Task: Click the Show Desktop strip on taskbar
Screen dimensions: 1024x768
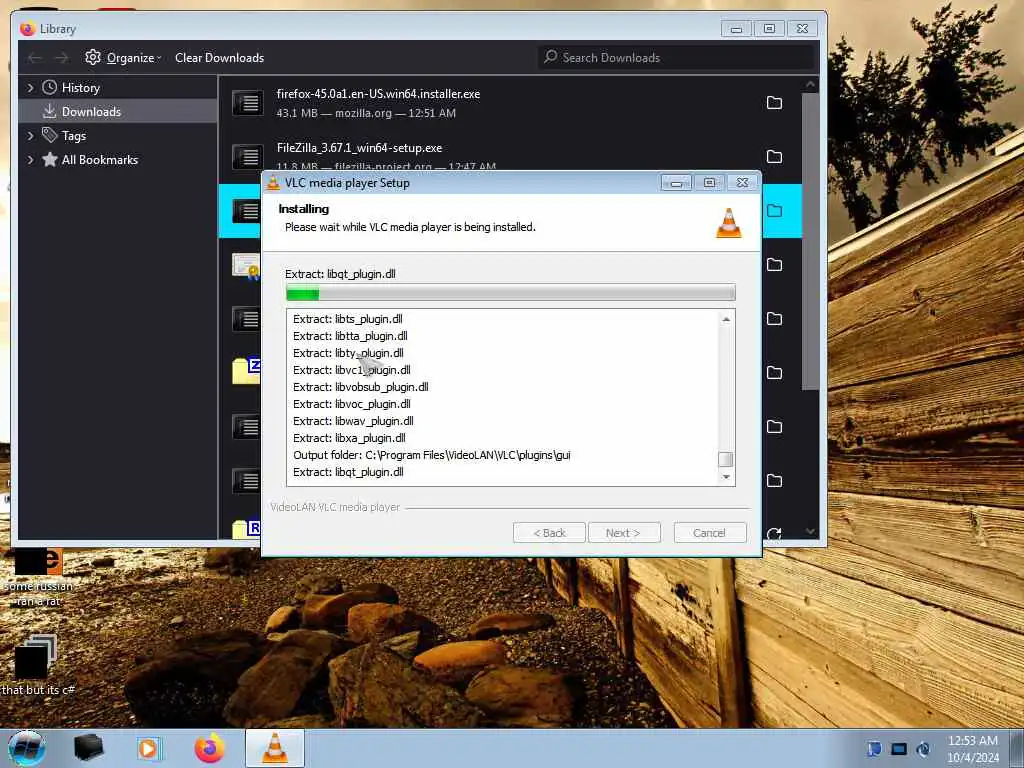Action: pos(1017,748)
